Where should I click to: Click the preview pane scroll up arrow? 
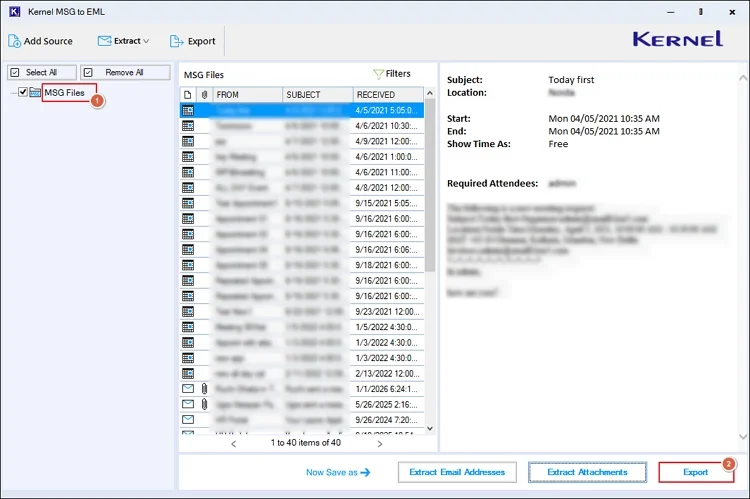tap(742, 78)
